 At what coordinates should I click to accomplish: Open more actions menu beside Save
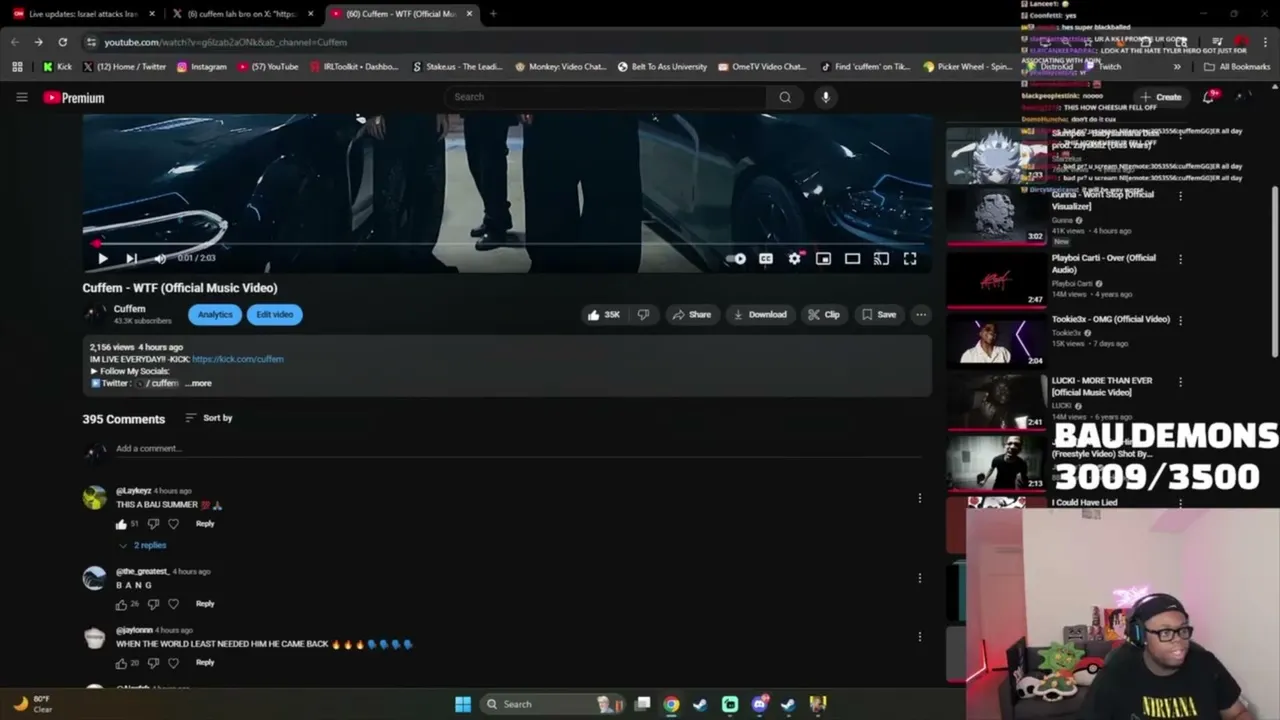(921, 314)
